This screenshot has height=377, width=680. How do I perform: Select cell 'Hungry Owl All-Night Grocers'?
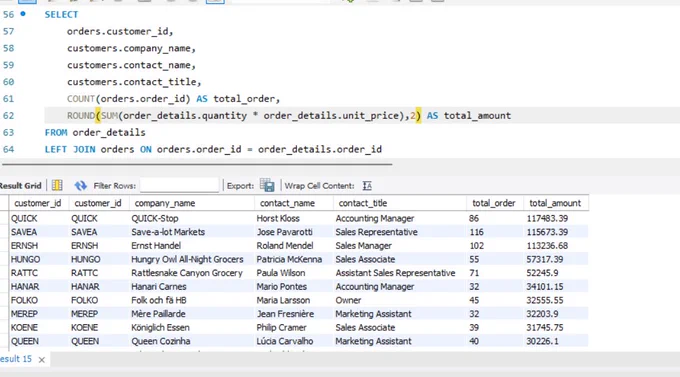[x=187, y=259]
